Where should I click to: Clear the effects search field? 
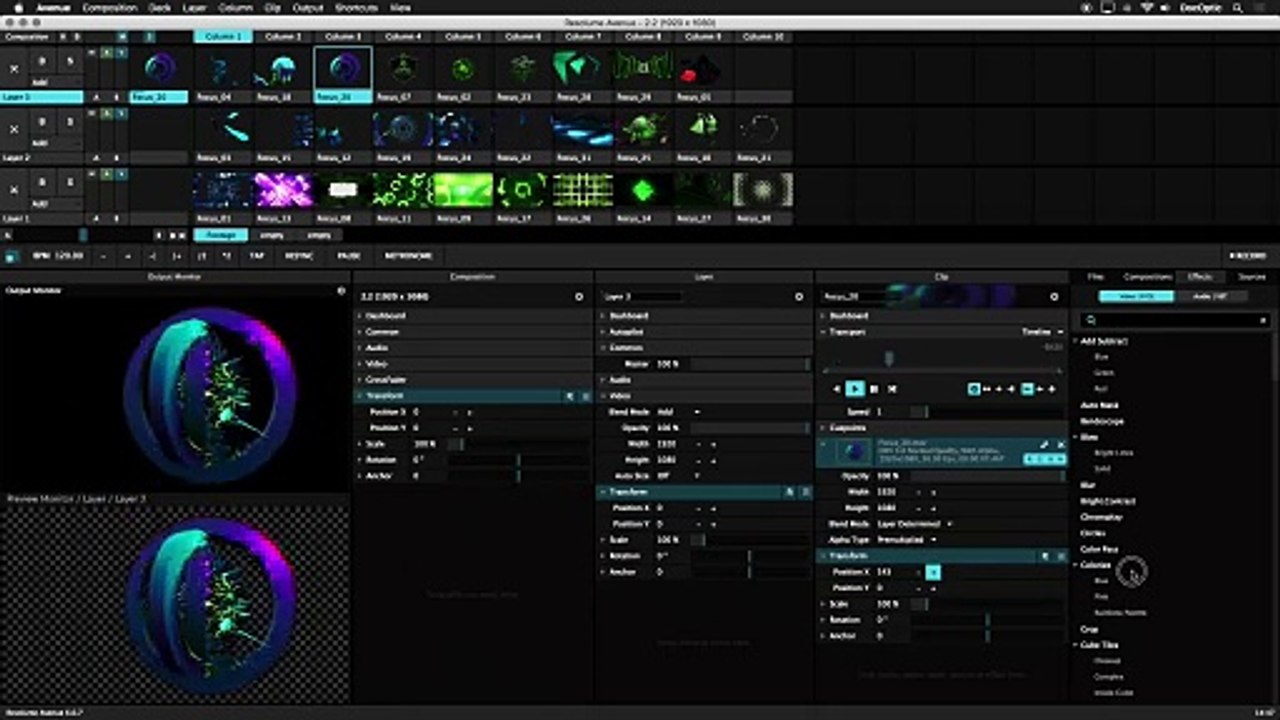pyautogui.click(x=1263, y=320)
